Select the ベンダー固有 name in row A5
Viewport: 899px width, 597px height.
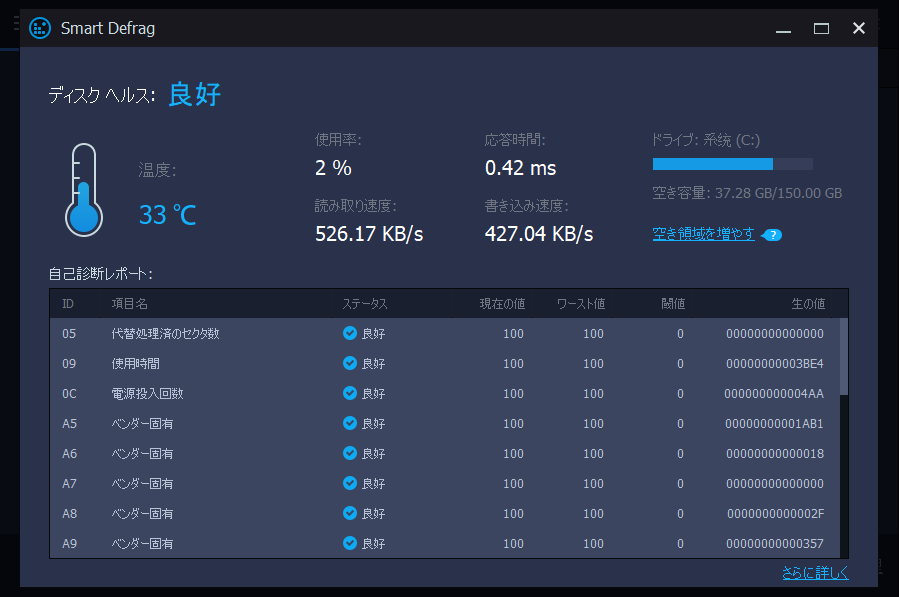click(142, 424)
